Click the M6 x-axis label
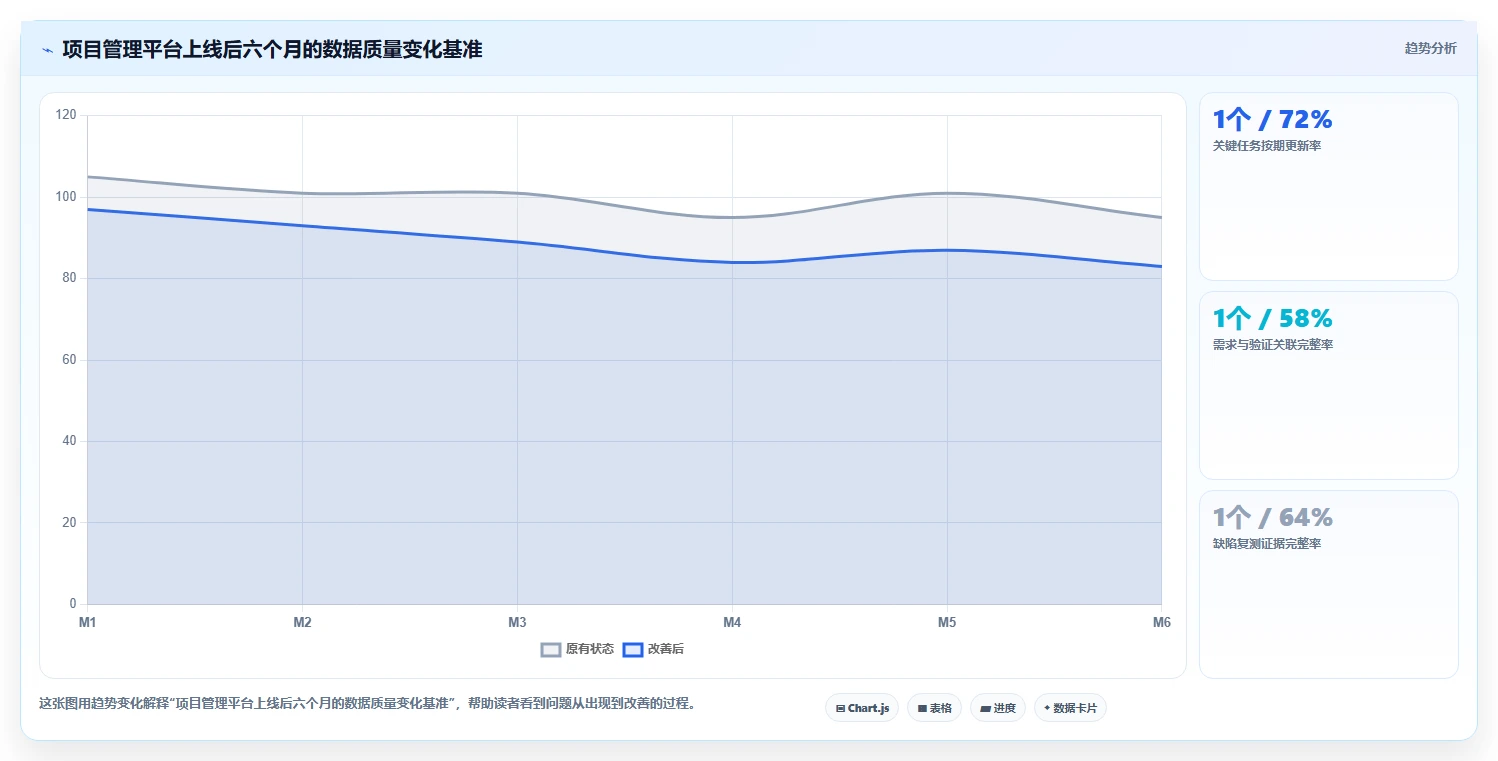1498x761 pixels. pos(1161,622)
